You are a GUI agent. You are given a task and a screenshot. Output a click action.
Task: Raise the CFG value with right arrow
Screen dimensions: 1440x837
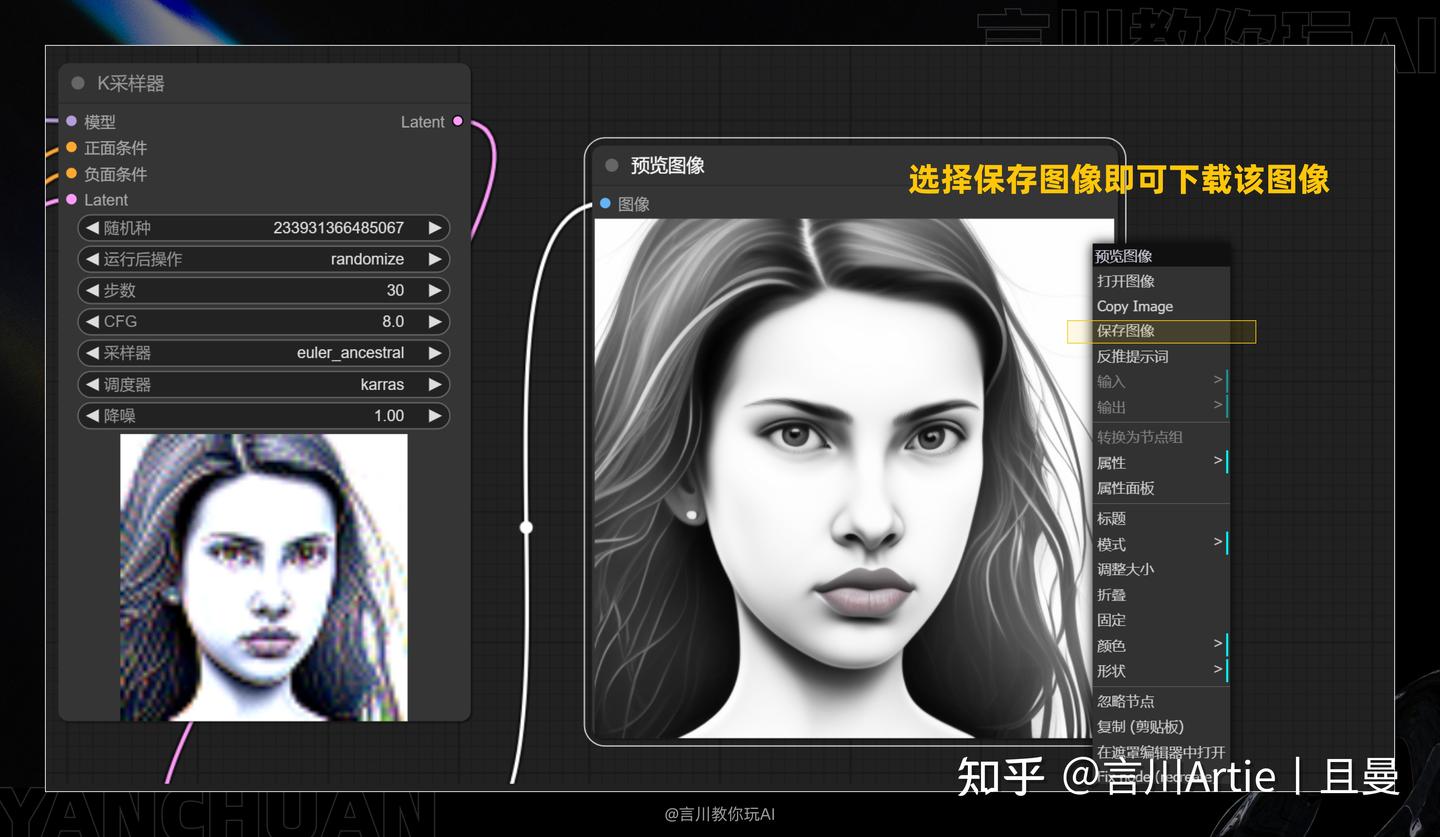pos(435,322)
